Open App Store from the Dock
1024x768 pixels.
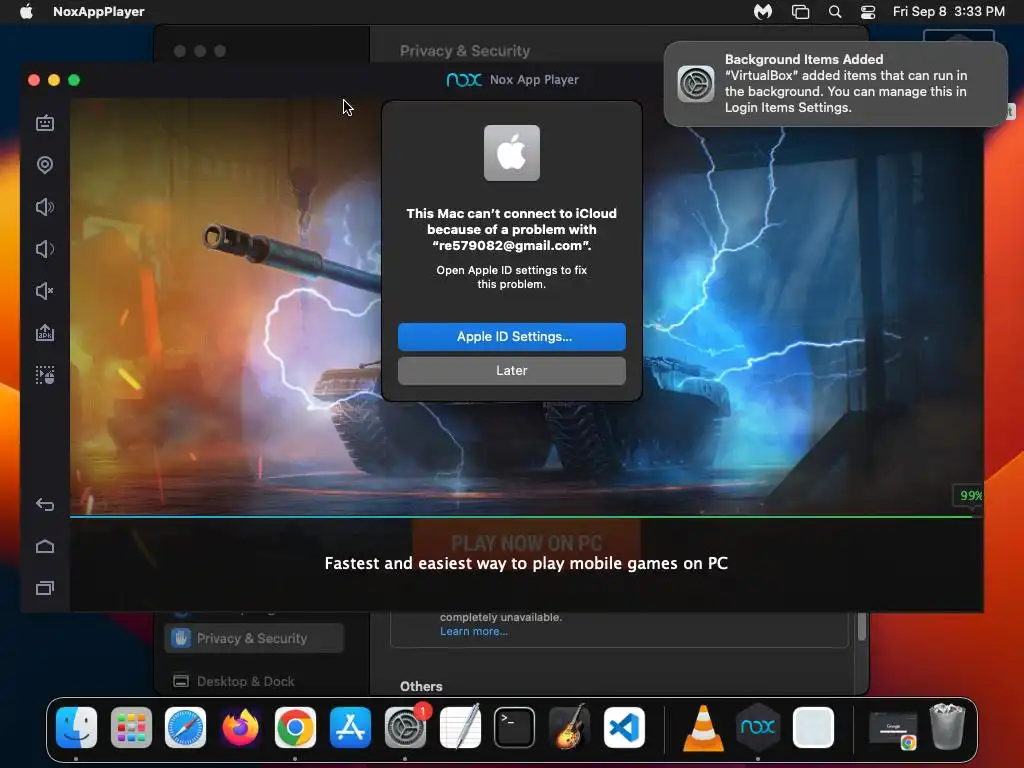click(350, 727)
